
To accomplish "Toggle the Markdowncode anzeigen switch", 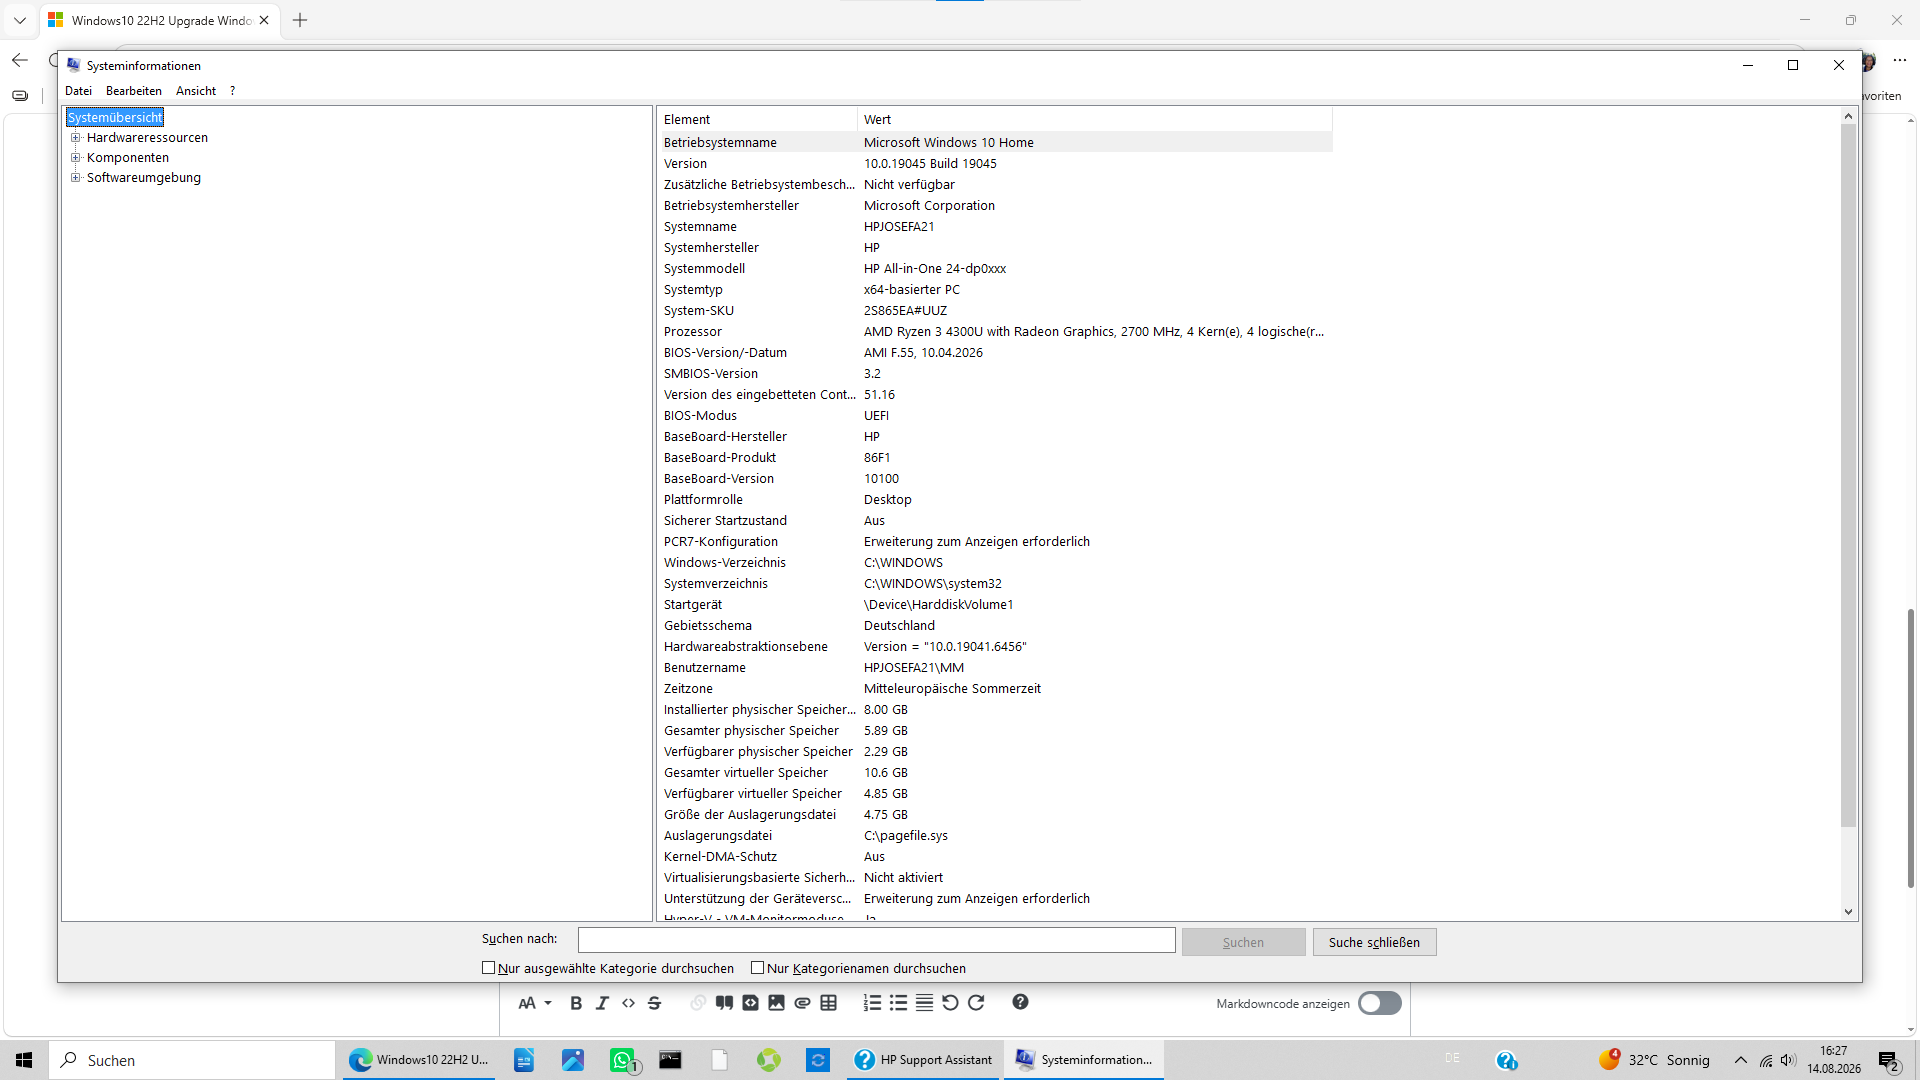I will click(1379, 1003).
